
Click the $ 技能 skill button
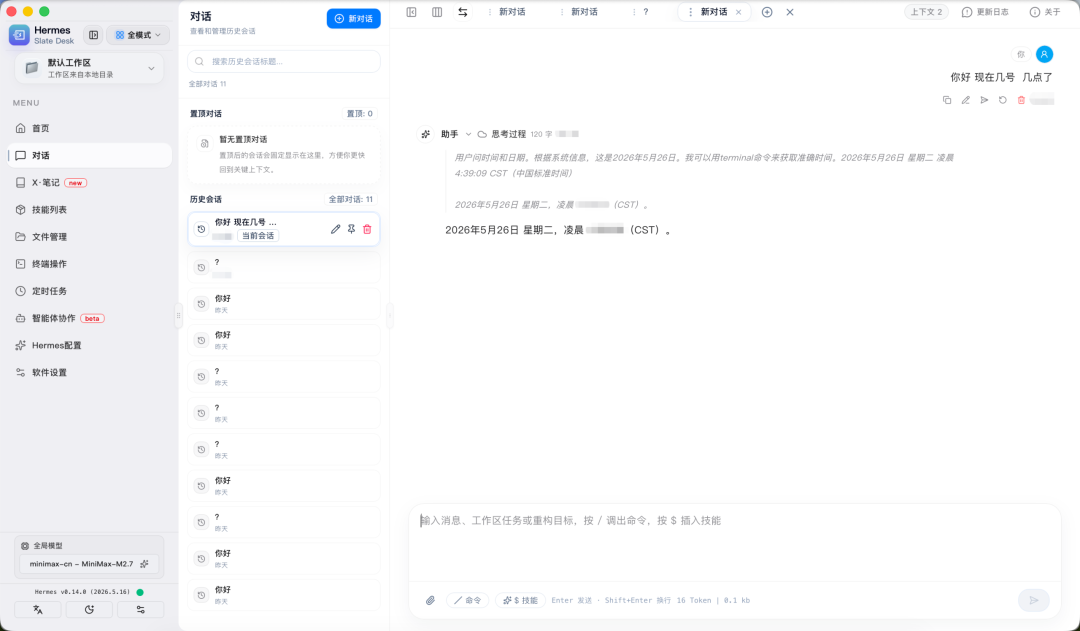pos(520,600)
